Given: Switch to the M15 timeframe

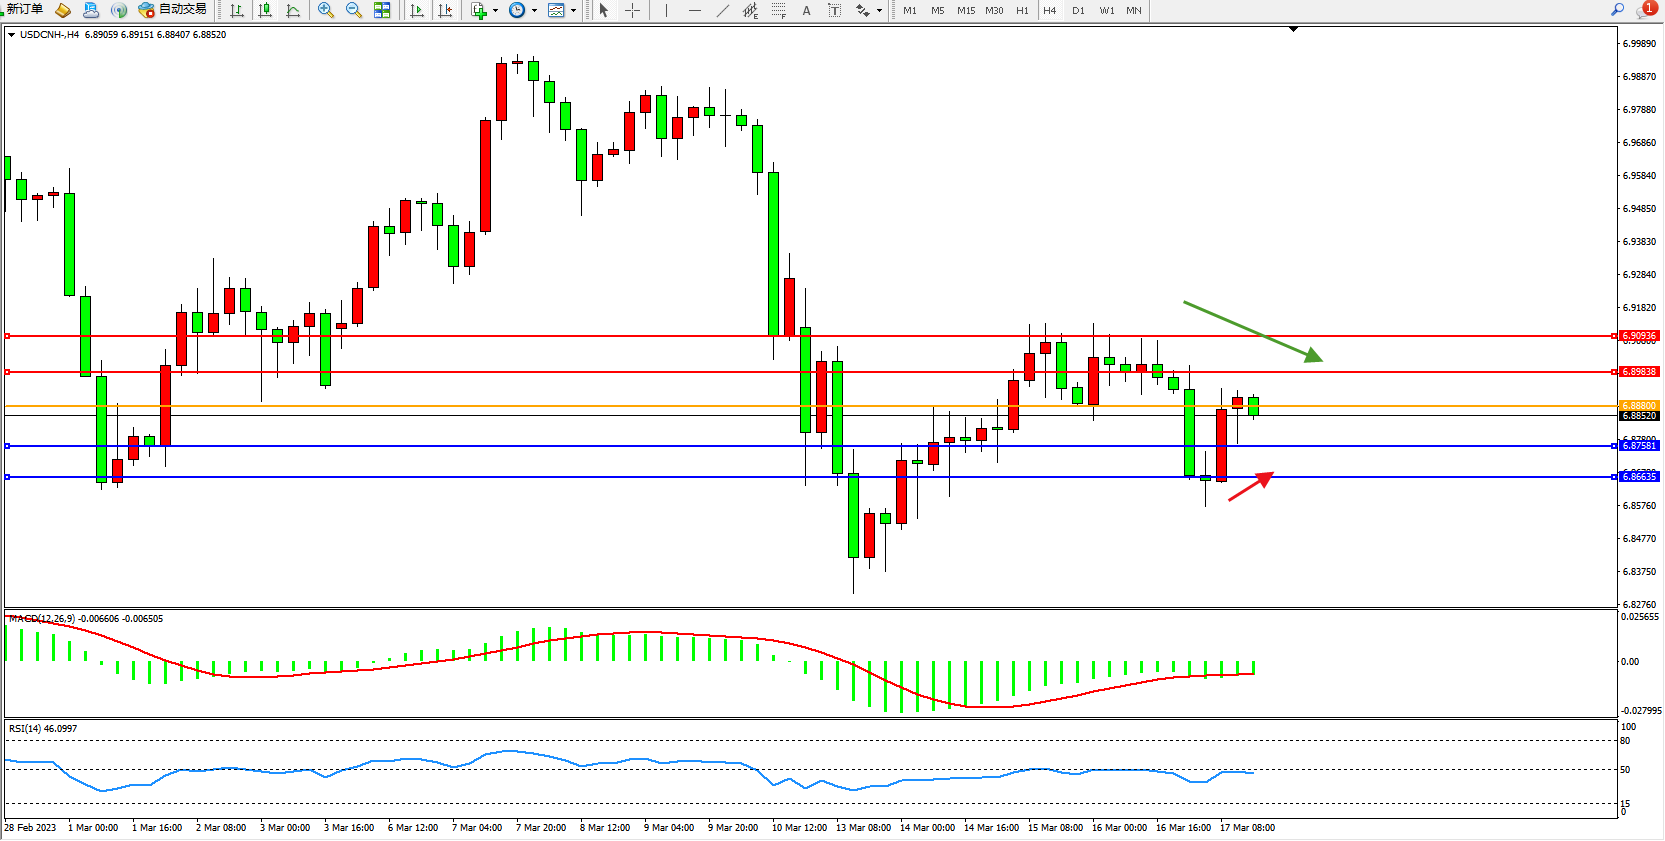Looking at the screenshot, I should 965,10.
